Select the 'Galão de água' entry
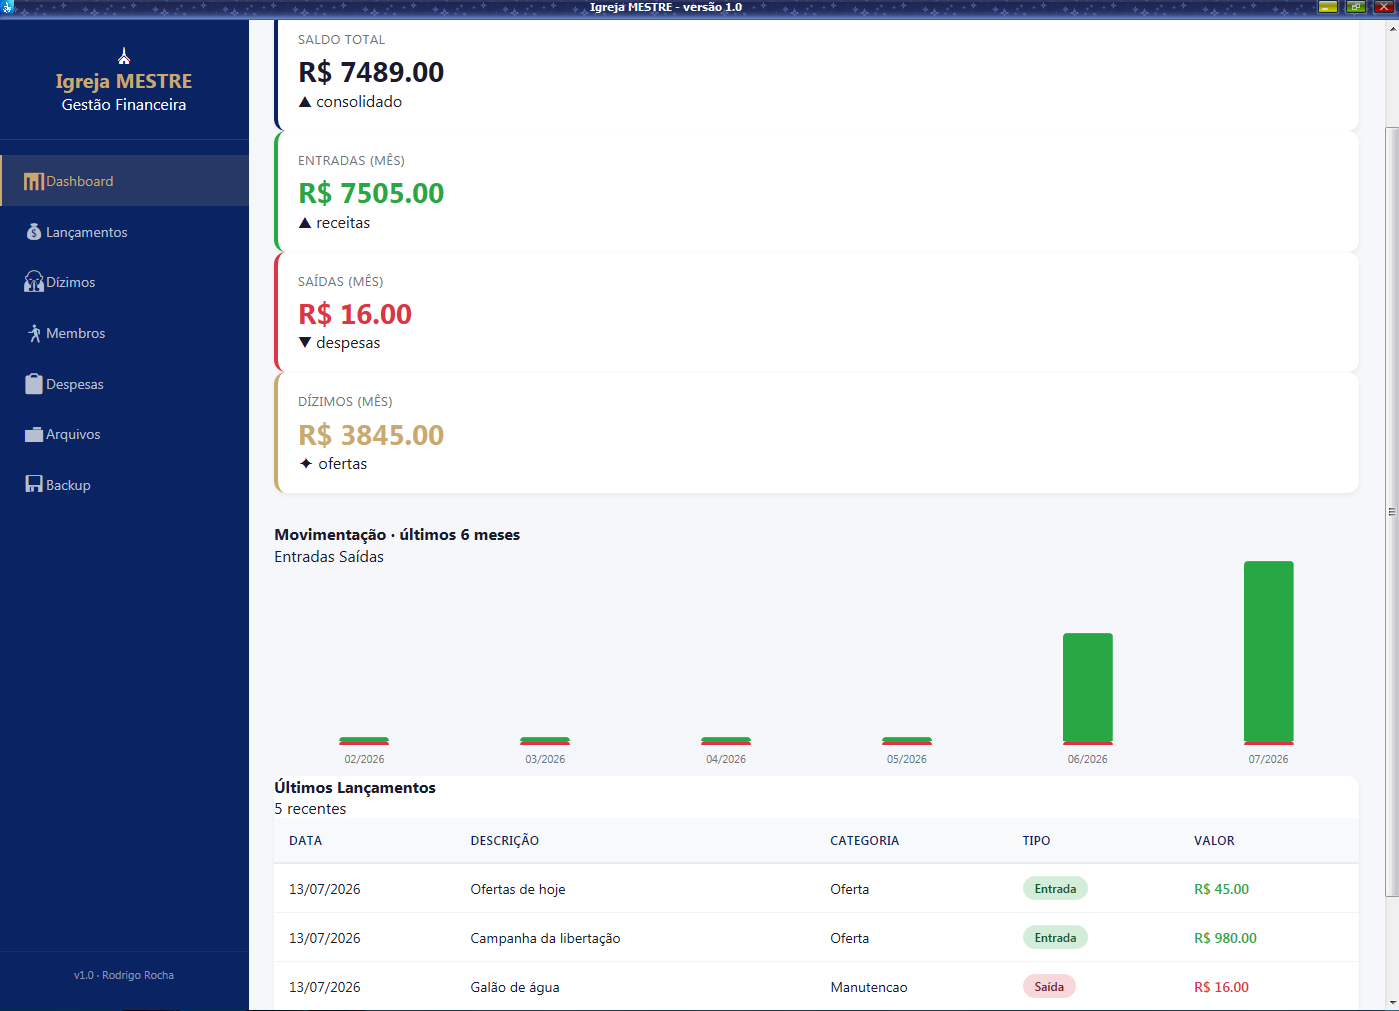The height and width of the screenshot is (1011, 1399). [x=515, y=987]
